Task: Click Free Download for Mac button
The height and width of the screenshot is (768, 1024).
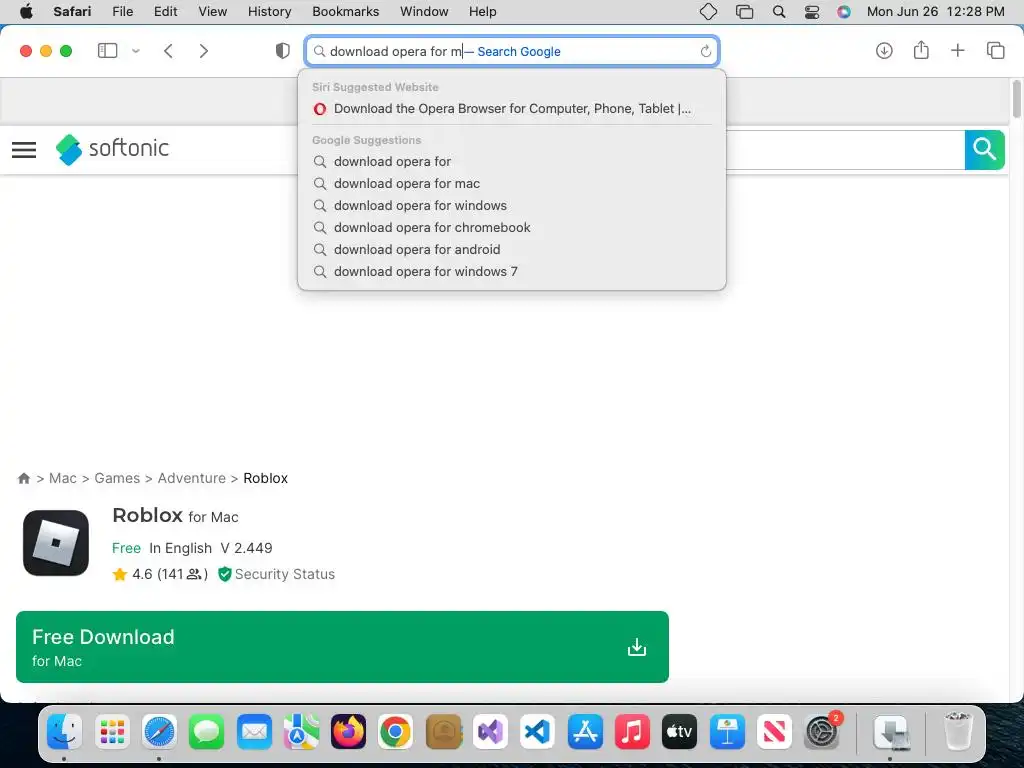Action: coord(342,647)
